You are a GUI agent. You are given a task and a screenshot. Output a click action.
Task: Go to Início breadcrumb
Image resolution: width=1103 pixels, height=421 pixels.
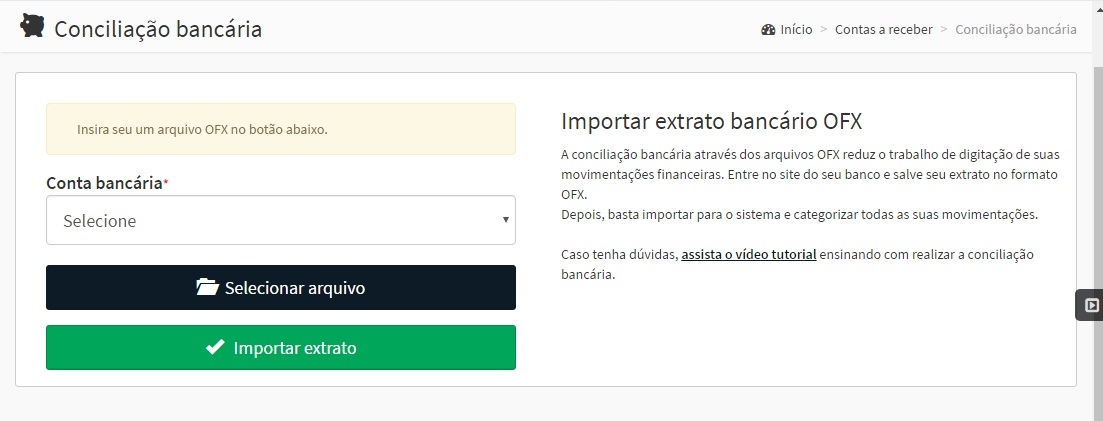pos(796,30)
